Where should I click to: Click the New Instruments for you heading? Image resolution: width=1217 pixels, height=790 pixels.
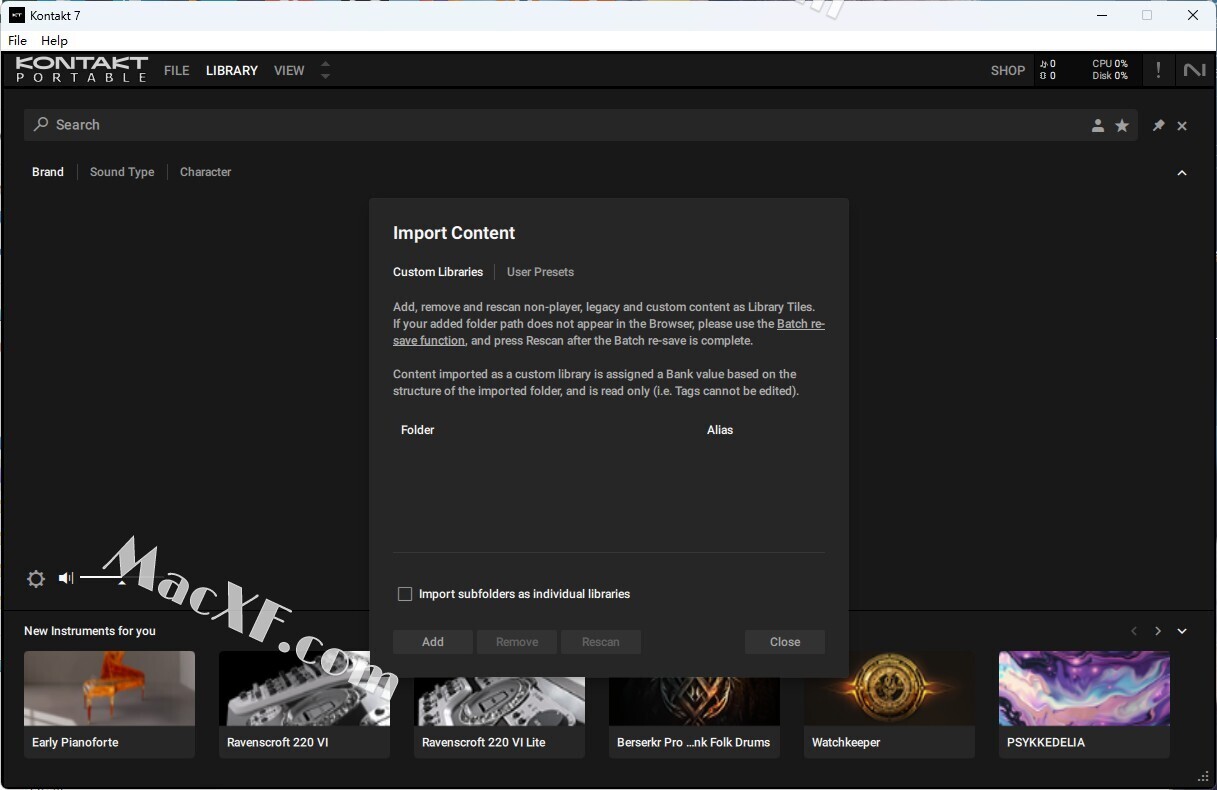[90, 631]
